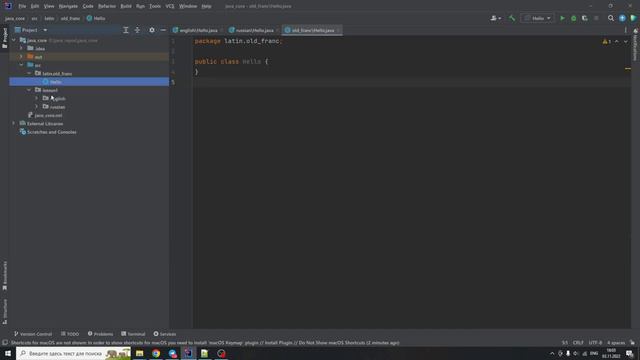640x360 pixels.
Task: Click the UTF-8 encoding in status bar
Action: [x=595, y=343]
